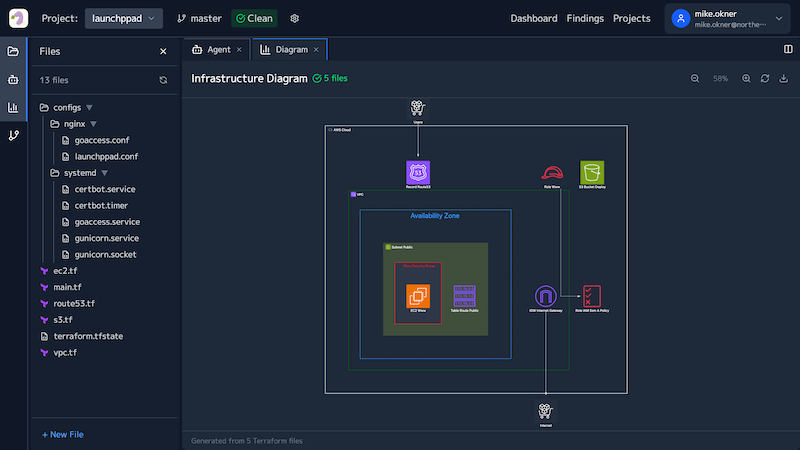Open the Agent panel in left sidebar
This screenshot has height=450, width=800.
(13, 79)
